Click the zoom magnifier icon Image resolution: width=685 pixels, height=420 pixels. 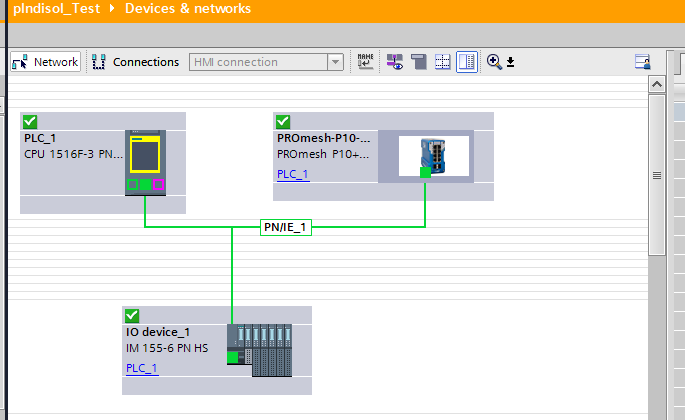coord(494,62)
